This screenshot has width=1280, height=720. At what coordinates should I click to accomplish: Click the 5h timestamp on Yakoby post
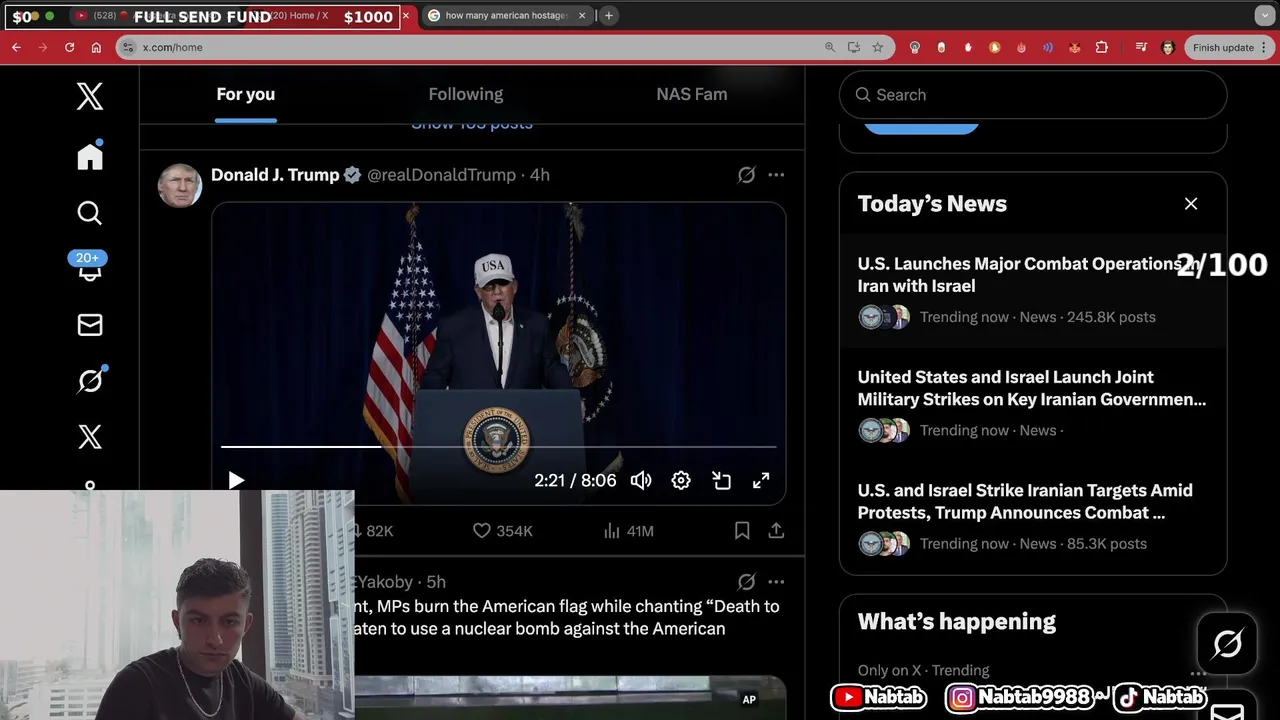coord(436,582)
